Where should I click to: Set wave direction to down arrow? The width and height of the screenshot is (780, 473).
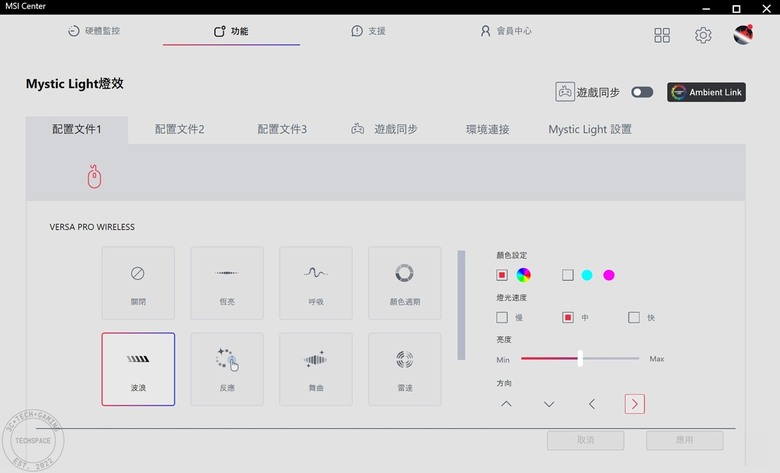(549, 404)
